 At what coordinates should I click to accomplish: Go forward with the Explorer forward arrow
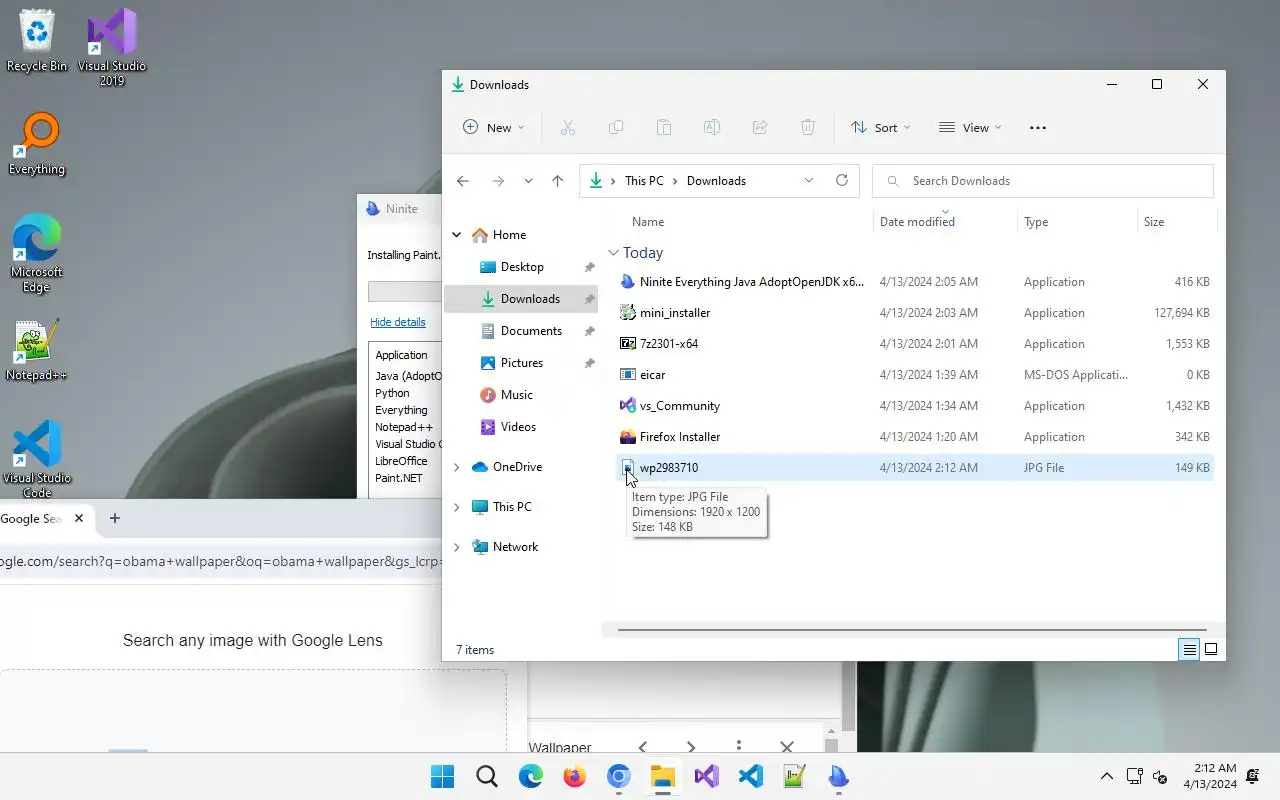(x=497, y=181)
